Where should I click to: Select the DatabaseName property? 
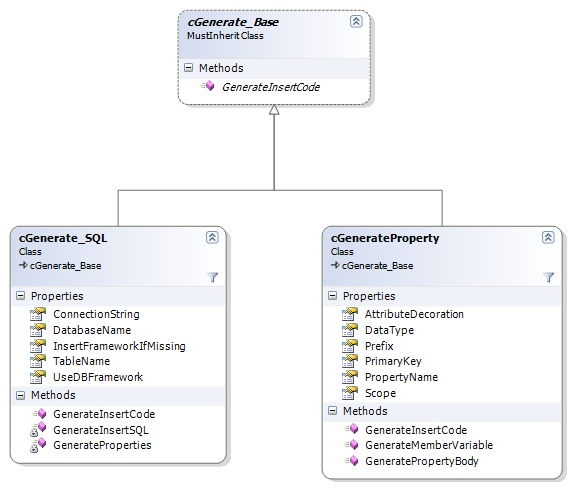pyautogui.click(x=92, y=330)
